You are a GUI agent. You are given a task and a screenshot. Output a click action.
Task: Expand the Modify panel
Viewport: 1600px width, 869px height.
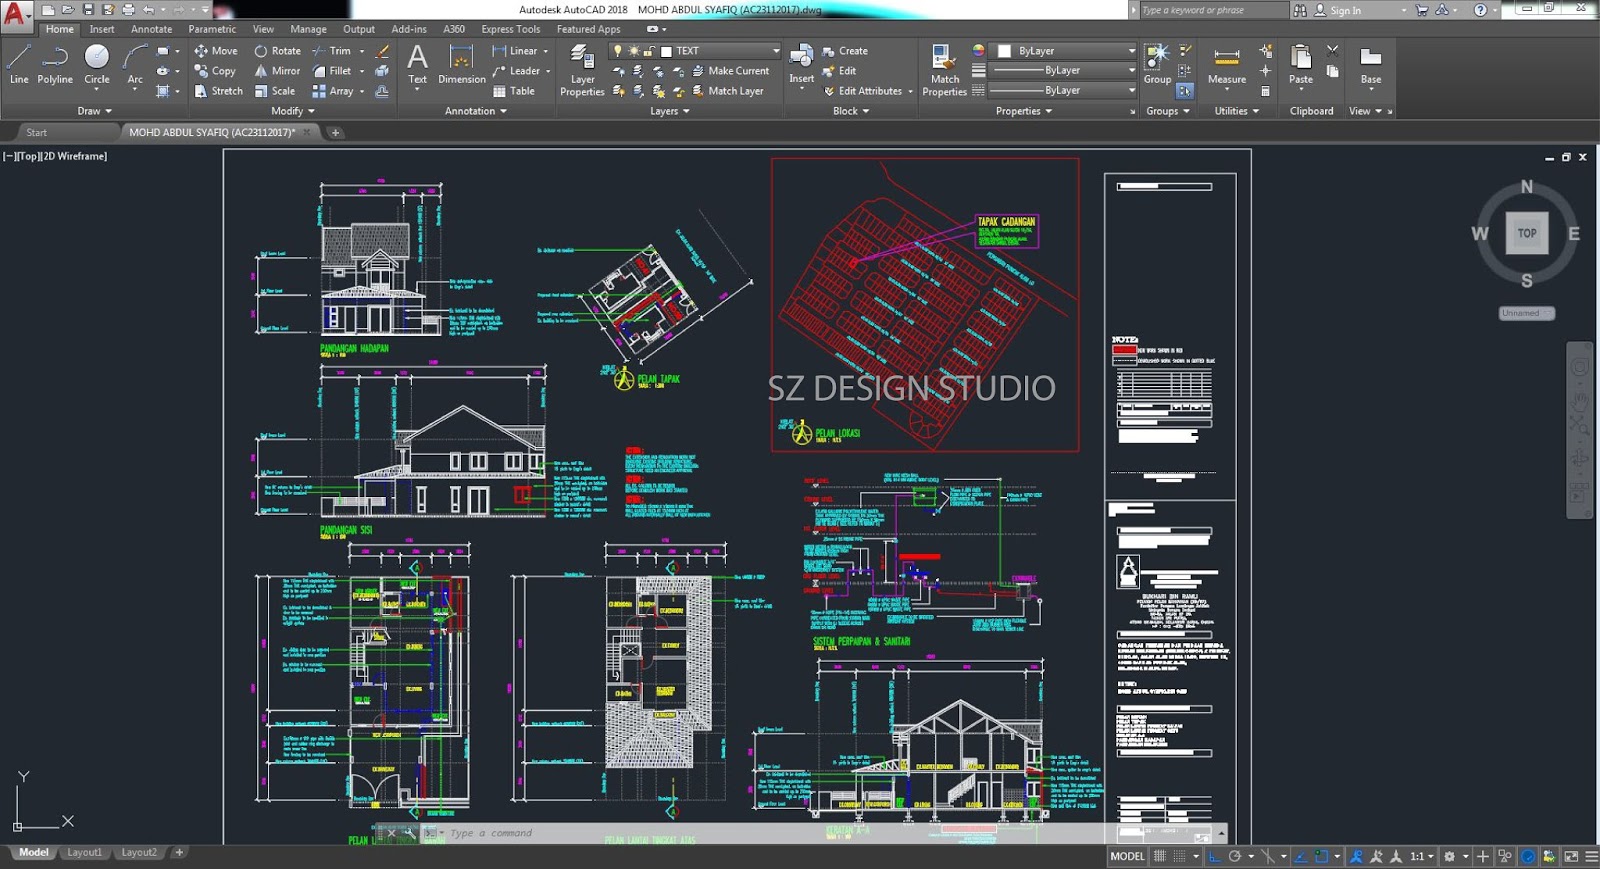pos(293,111)
